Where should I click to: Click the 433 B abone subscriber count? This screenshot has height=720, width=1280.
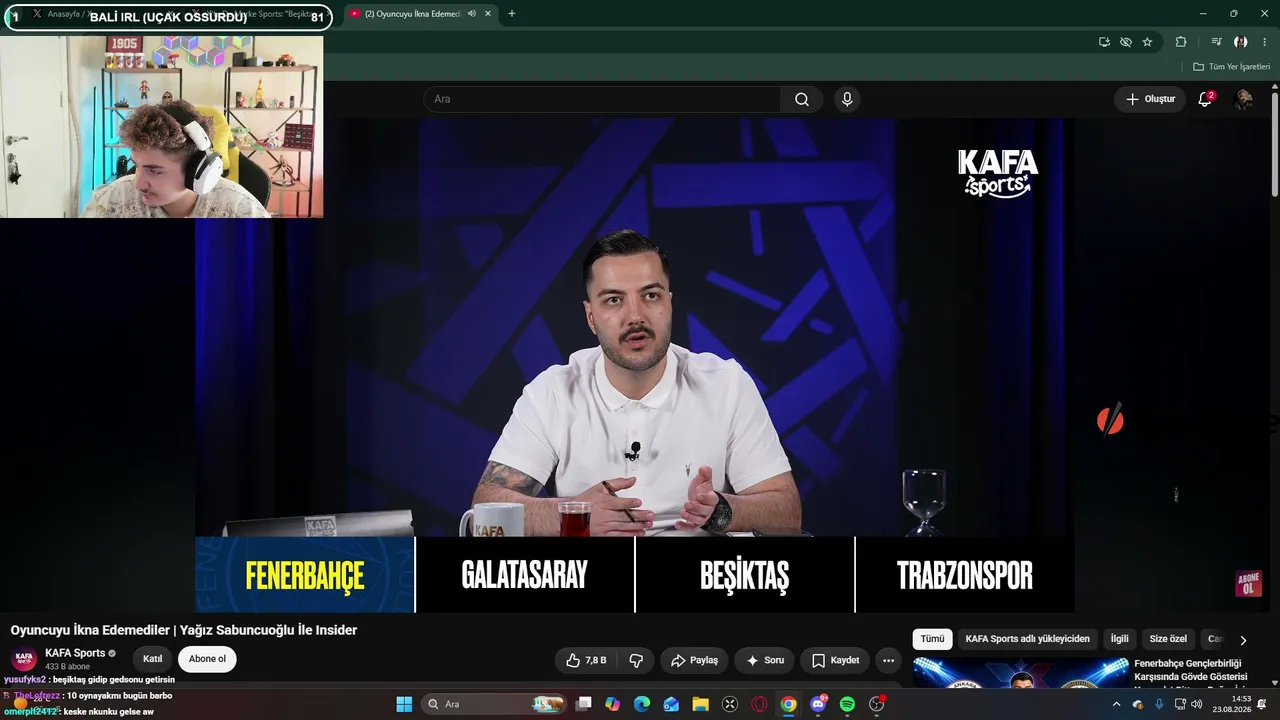(67, 667)
